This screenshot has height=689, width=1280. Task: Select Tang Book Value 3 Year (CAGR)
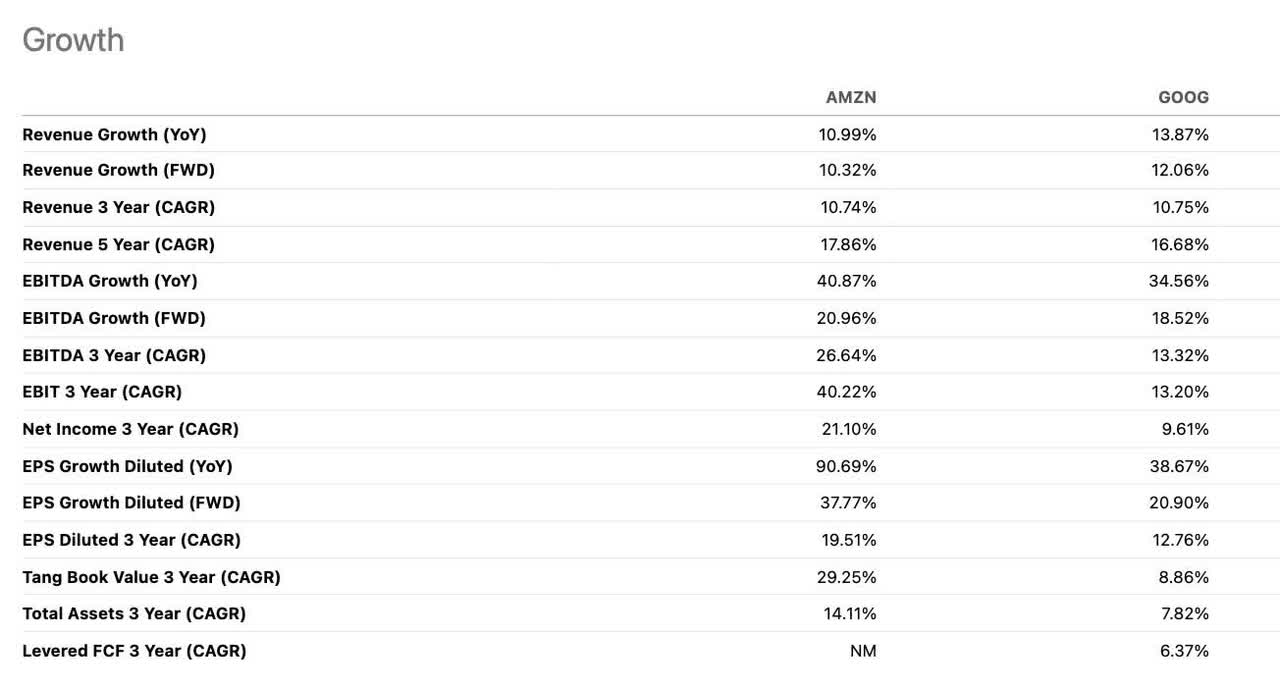click(x=151, y=577)
